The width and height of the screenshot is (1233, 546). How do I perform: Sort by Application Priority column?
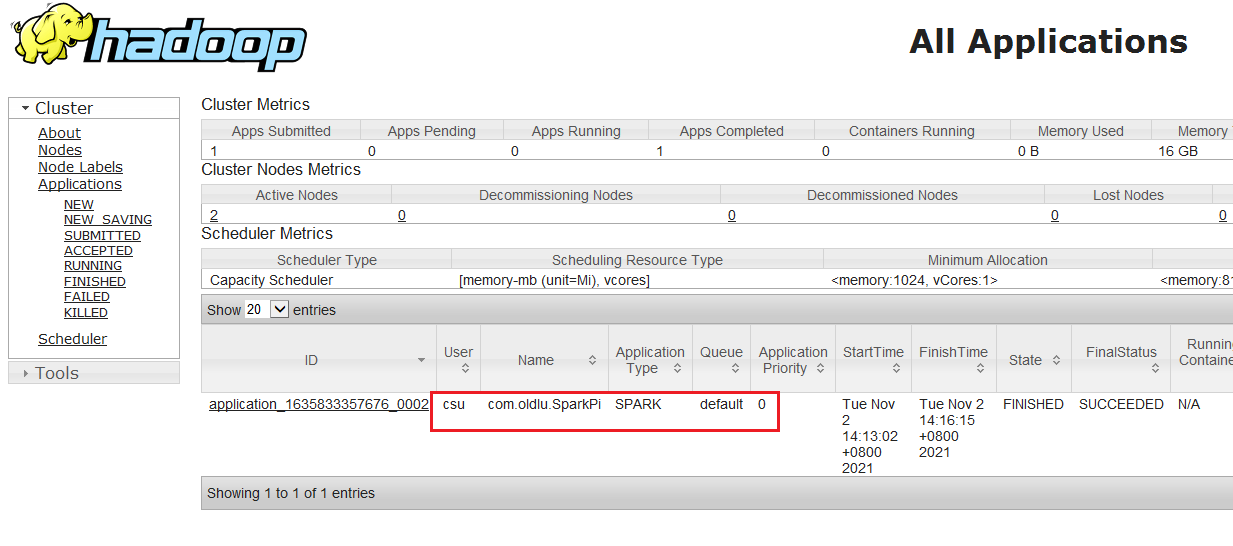[793, 359]
